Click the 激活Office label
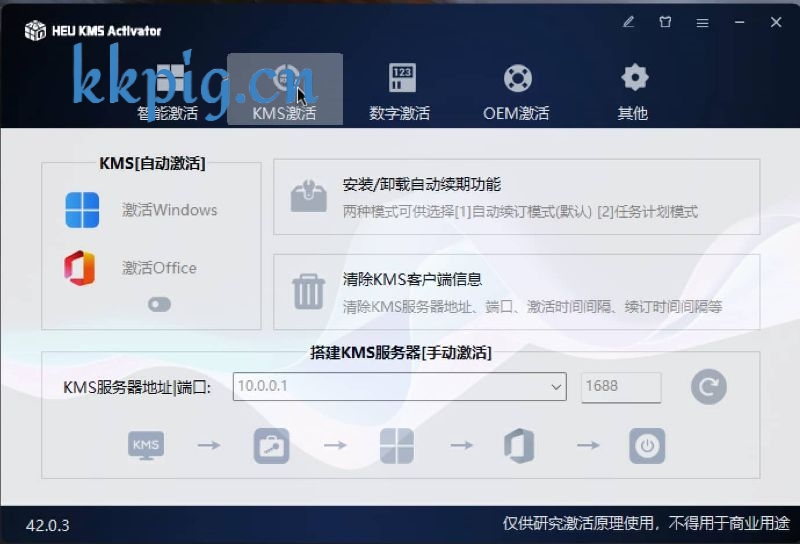This screenshot has height=544, width=800. click(159, 268)
